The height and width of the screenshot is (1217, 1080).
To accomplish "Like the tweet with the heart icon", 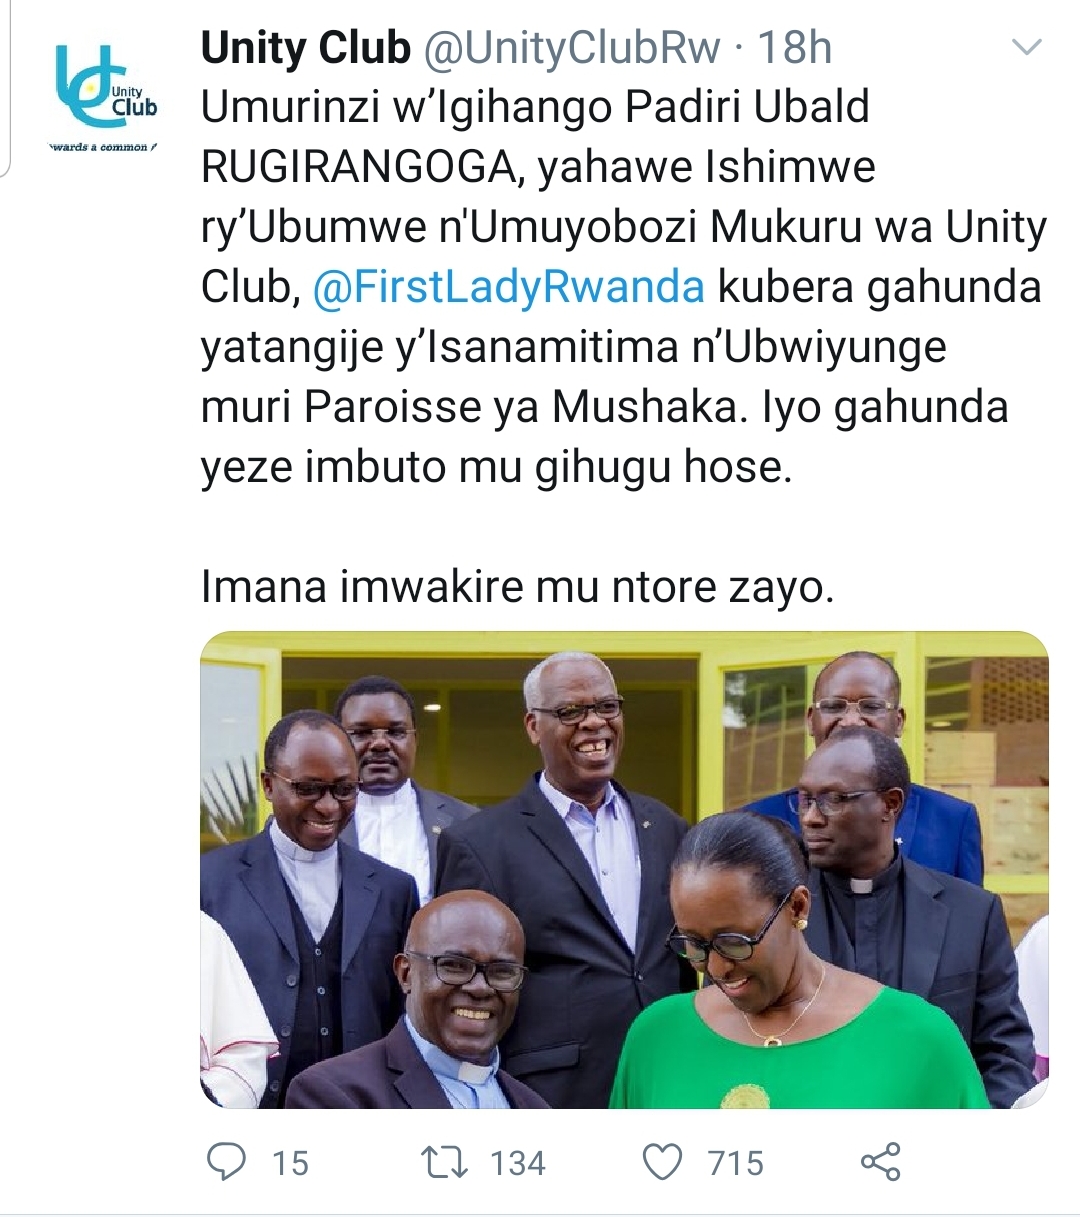I will (661, 1163).
